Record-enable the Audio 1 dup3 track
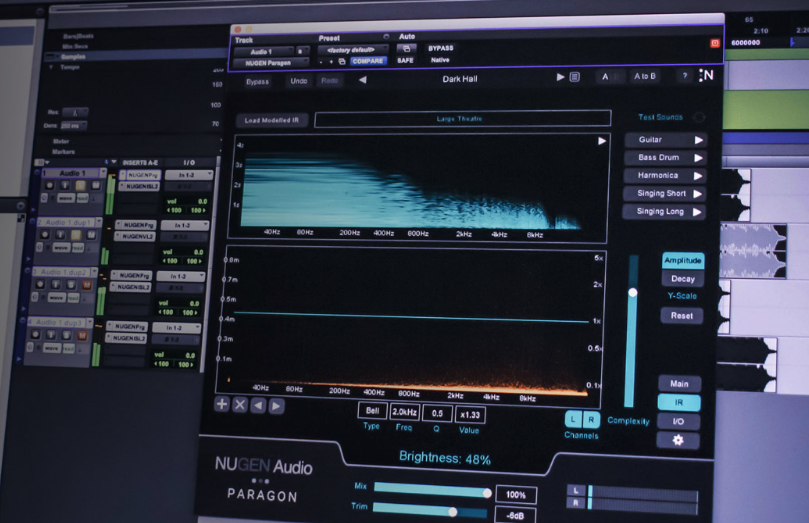The image size is (809, 523). pos(35,334)
